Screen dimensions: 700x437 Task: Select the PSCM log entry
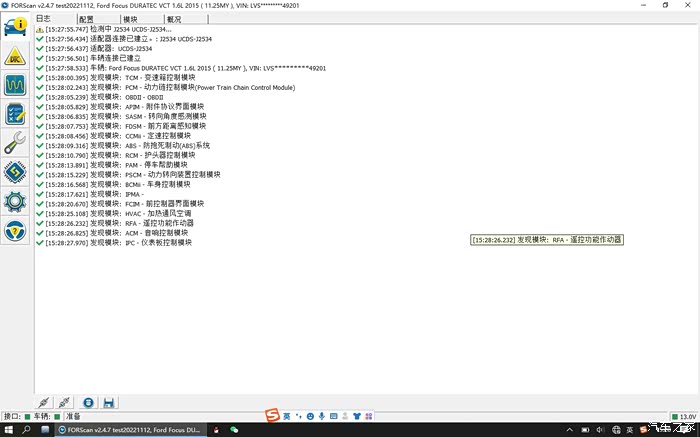[129, 175]
